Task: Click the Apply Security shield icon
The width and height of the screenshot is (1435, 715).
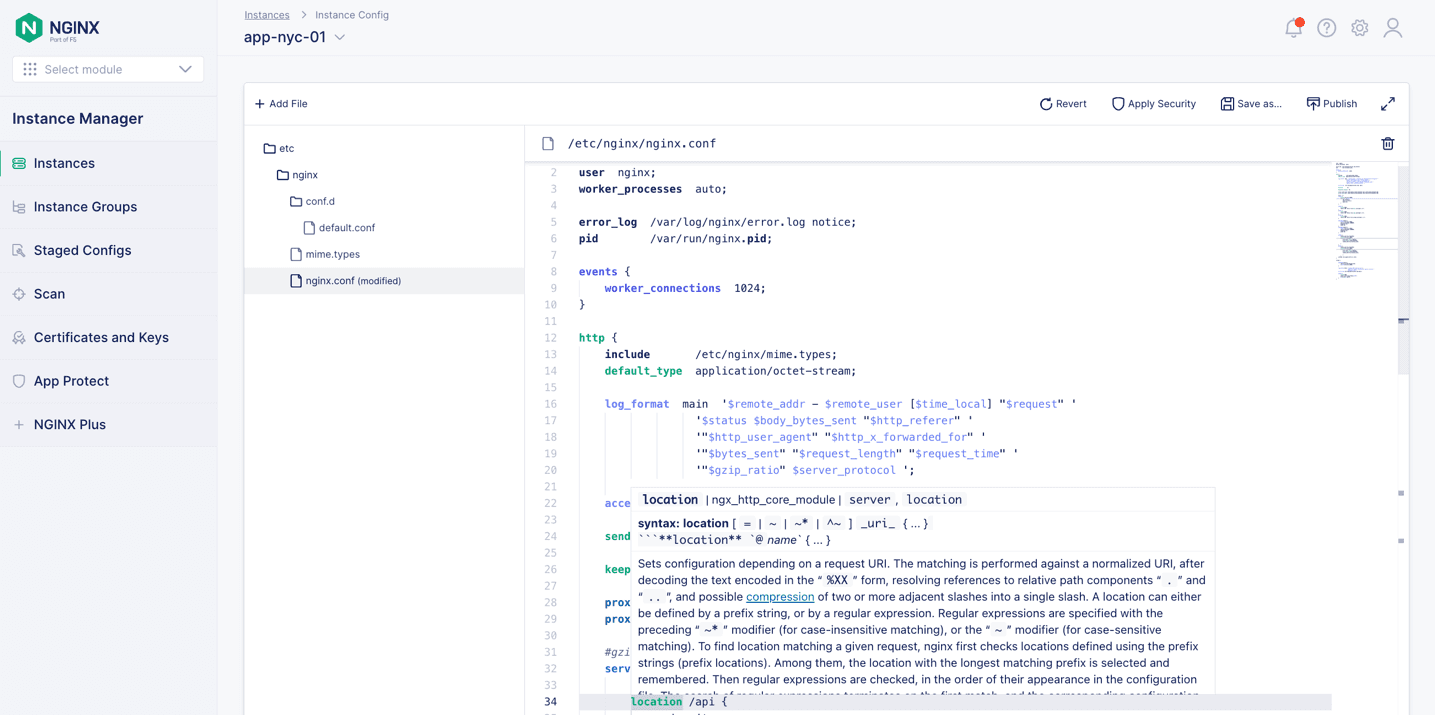Action: click(x=1117, y=103)
